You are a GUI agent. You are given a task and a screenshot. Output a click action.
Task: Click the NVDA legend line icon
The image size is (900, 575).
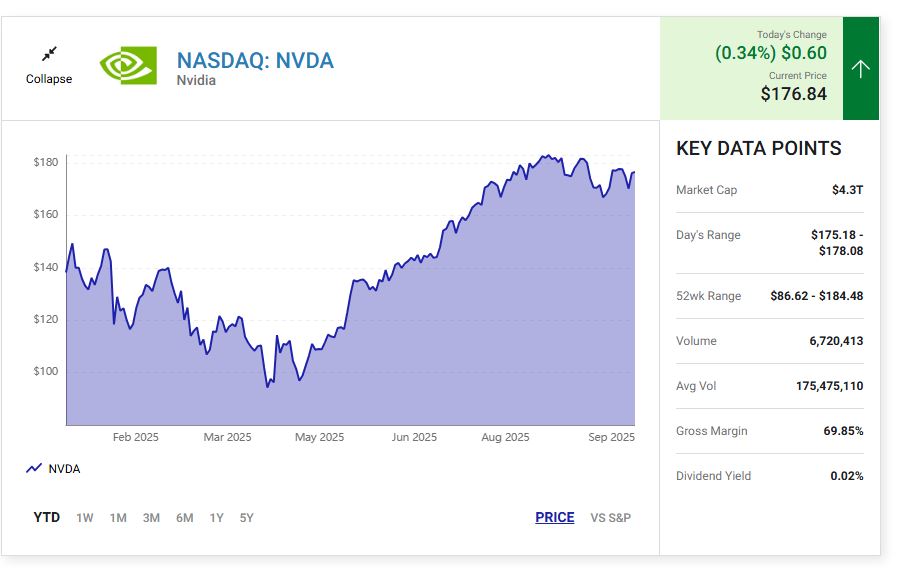(x=34, y=468)
